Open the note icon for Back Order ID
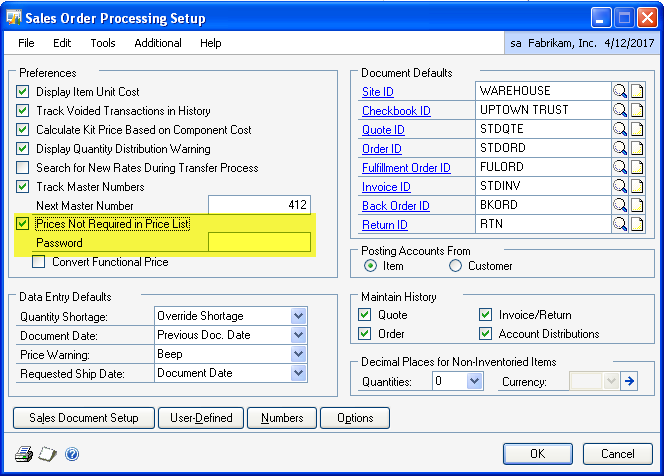The image size is (664, 476). pyautogui.click(x=637, y=205)
